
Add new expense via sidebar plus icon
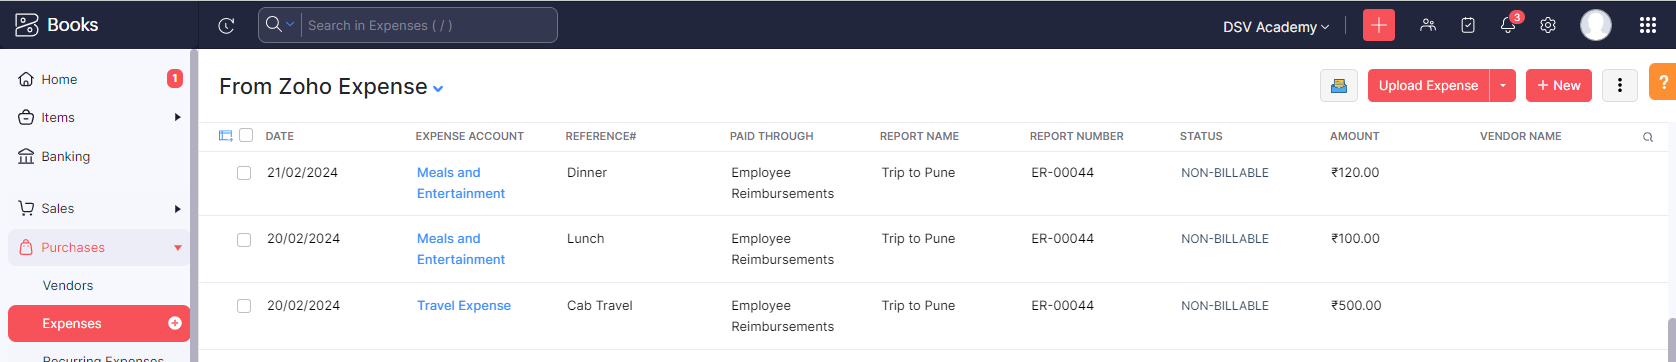tap(175, 323)
